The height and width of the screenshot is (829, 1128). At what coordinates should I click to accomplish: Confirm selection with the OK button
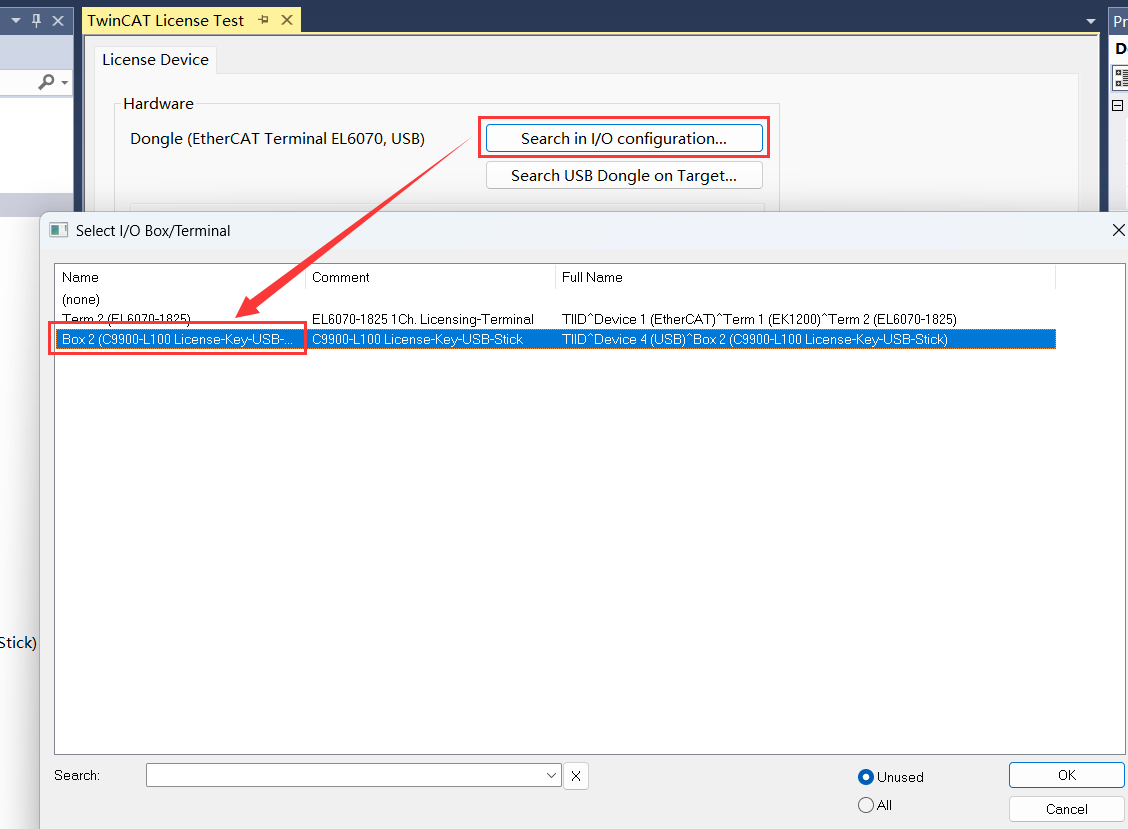1066,775
